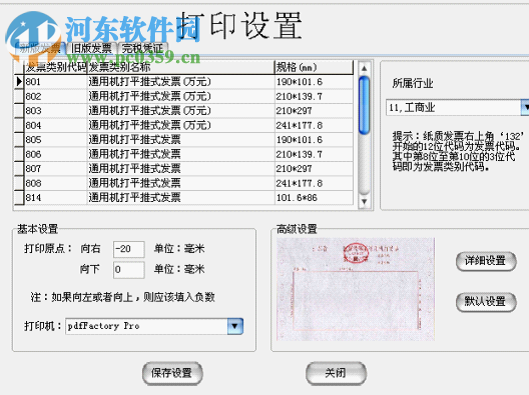Select row 803 in invoice table
This screenshot has height=395, width=529.
click(184, 111)
